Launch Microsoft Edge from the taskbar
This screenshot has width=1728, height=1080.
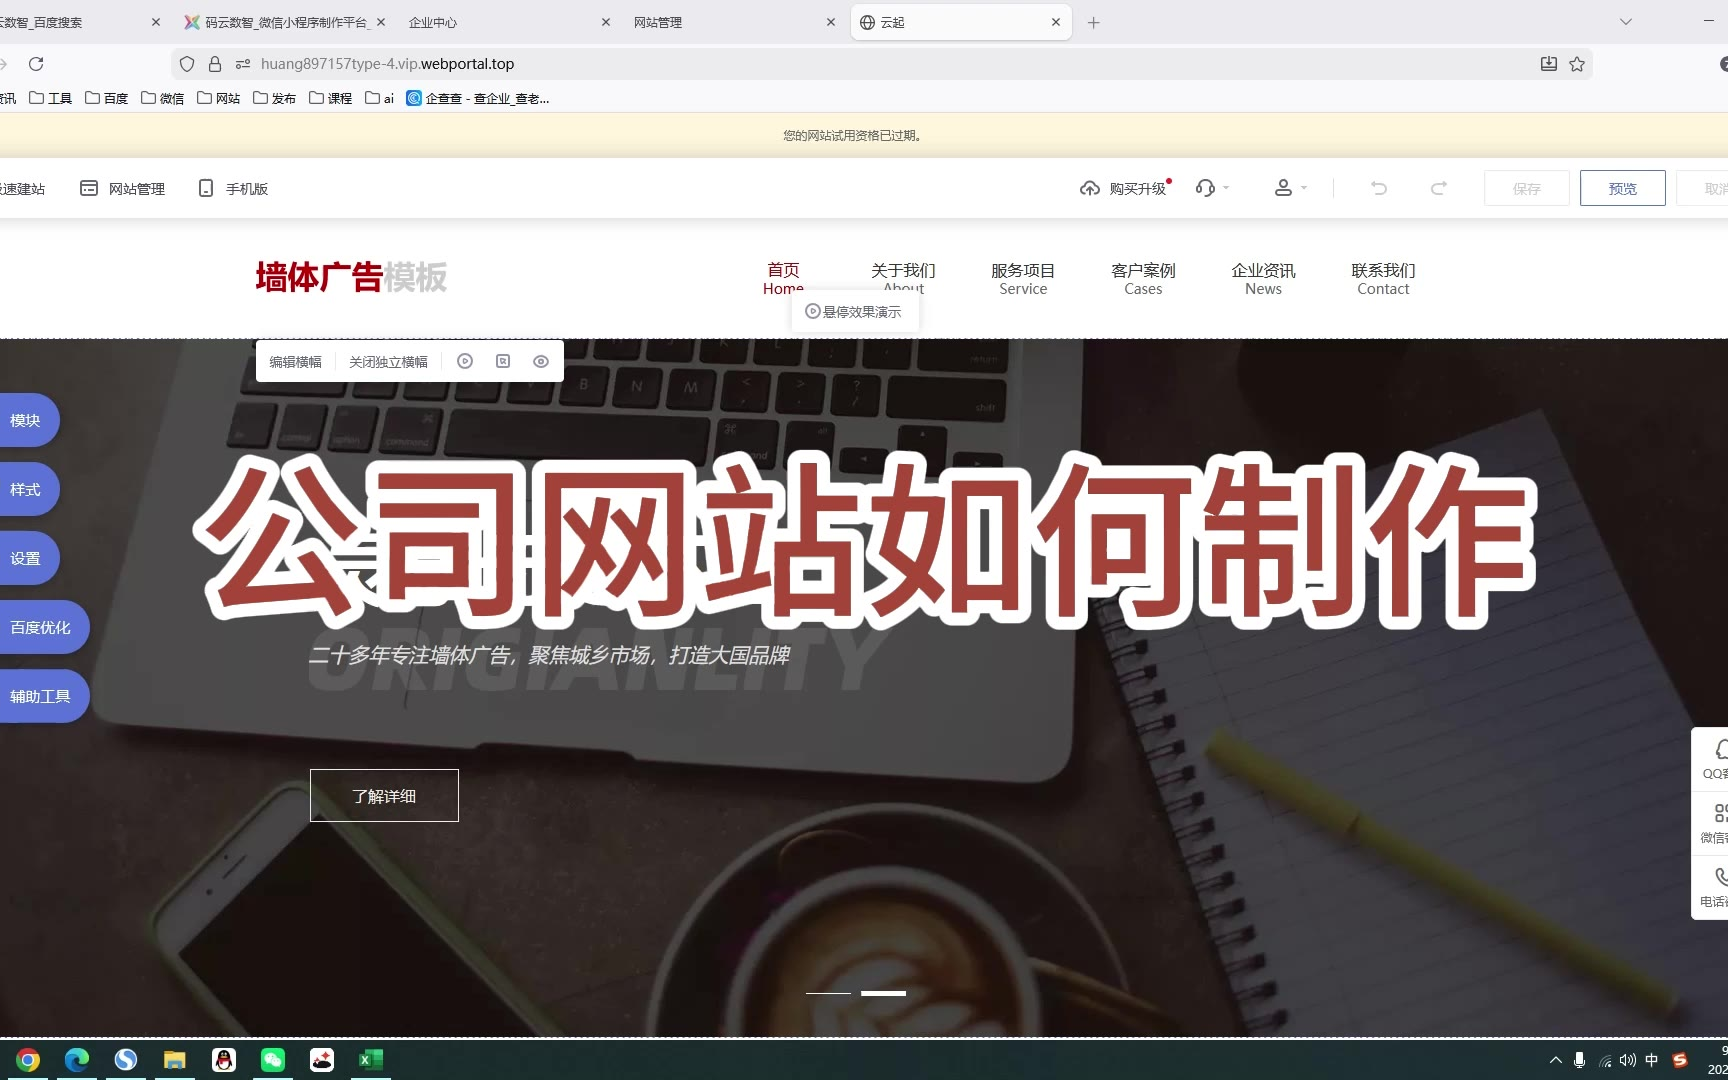click(77, 1060)
